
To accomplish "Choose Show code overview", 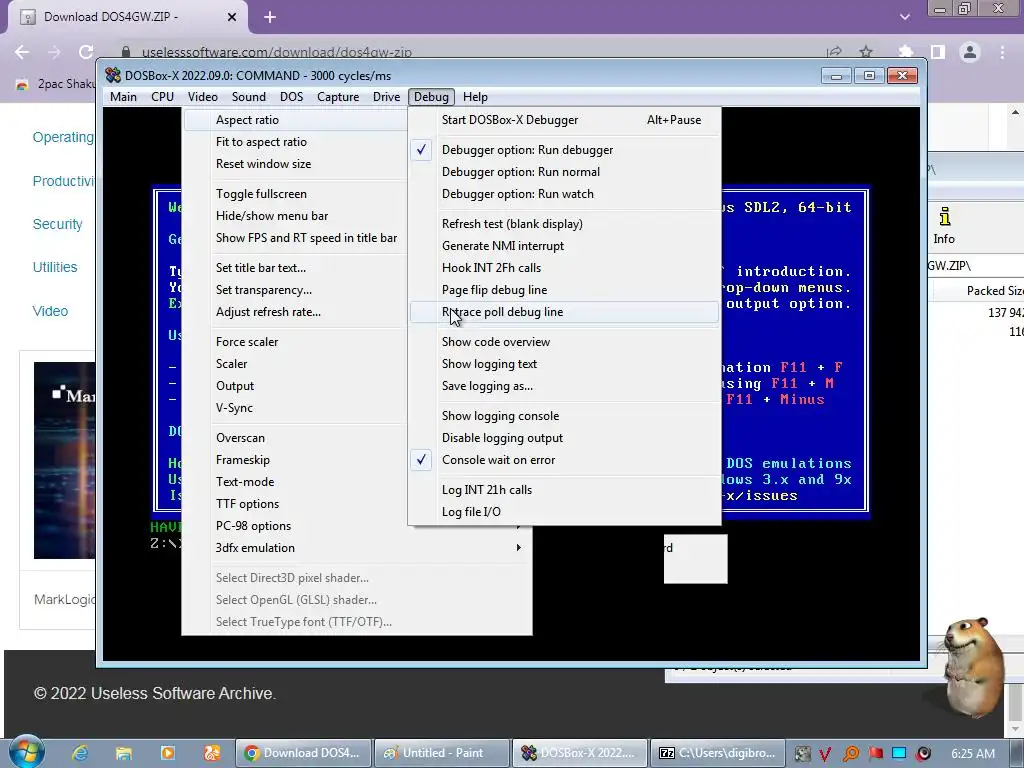I will point(565,342).
